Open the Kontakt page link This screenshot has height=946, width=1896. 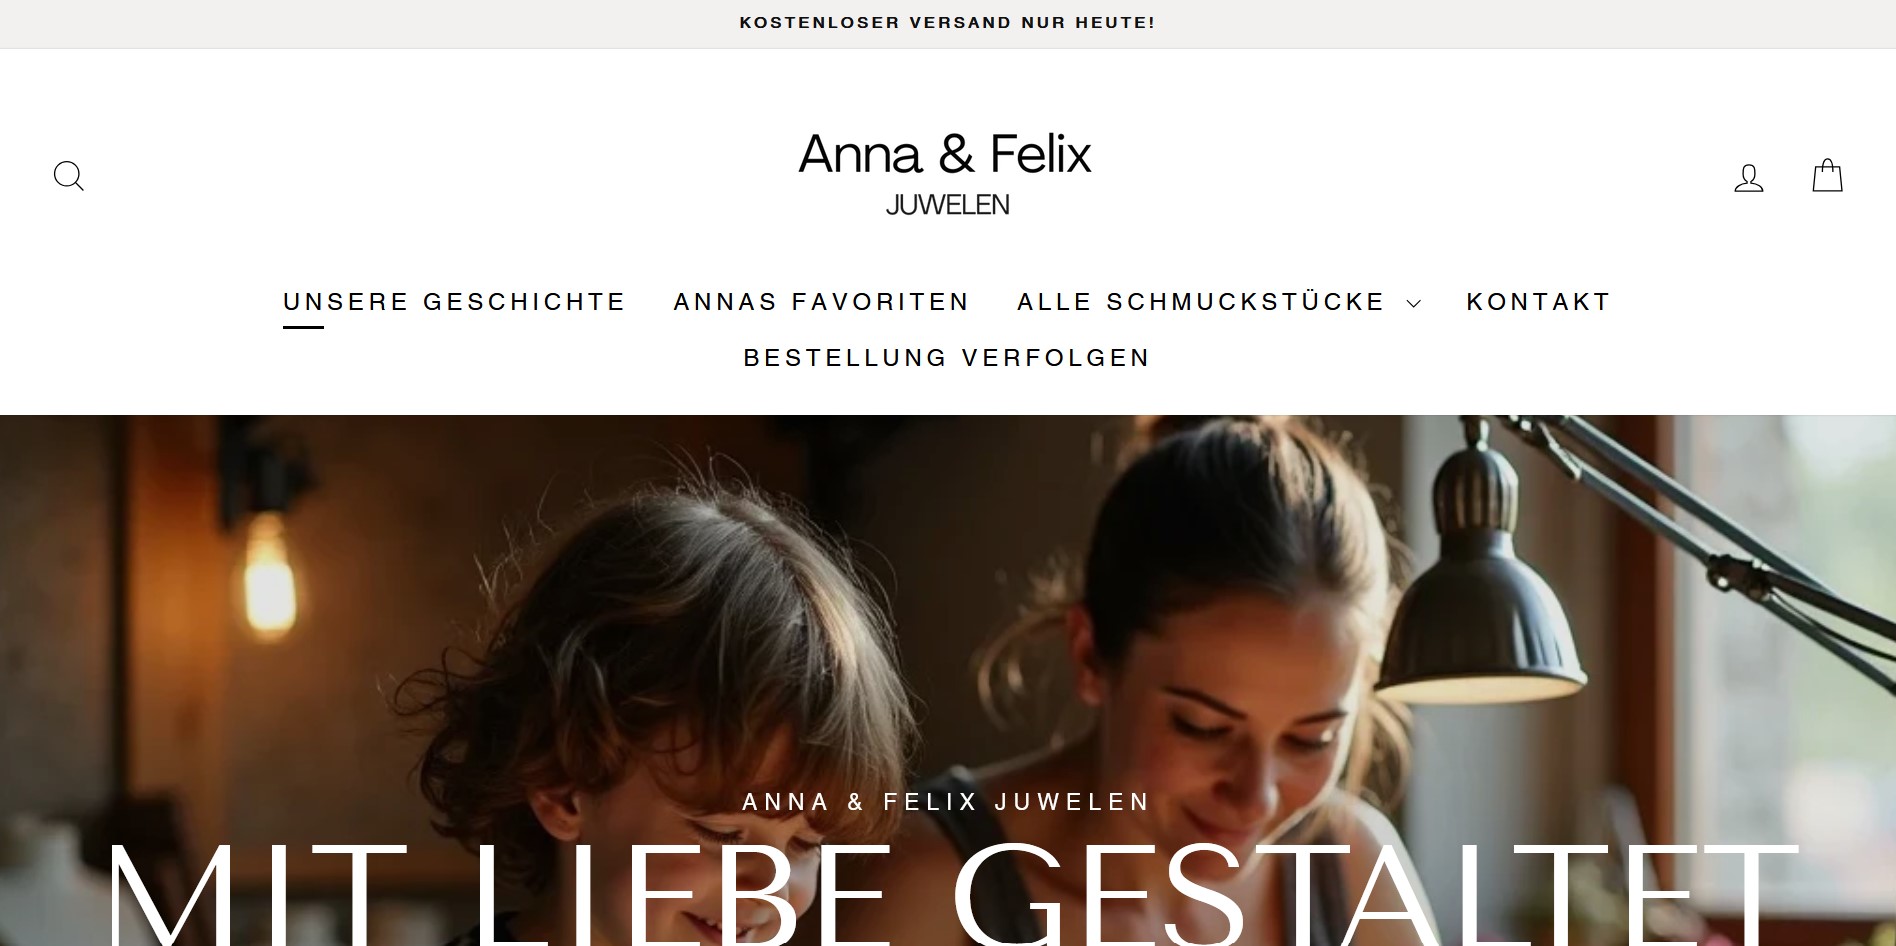1538,302
